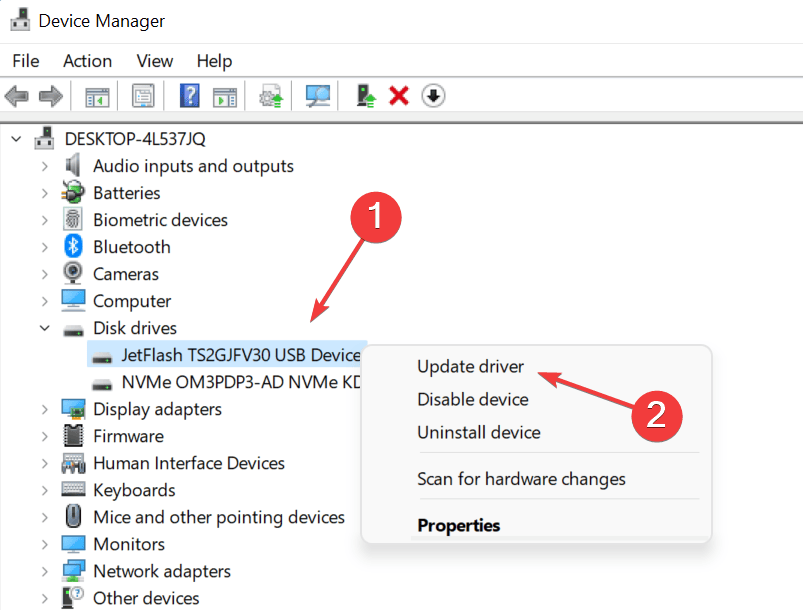Click the monitor with magnifier scan icon
This screenshot has height=610, width=803.
[x=318, y=96]
